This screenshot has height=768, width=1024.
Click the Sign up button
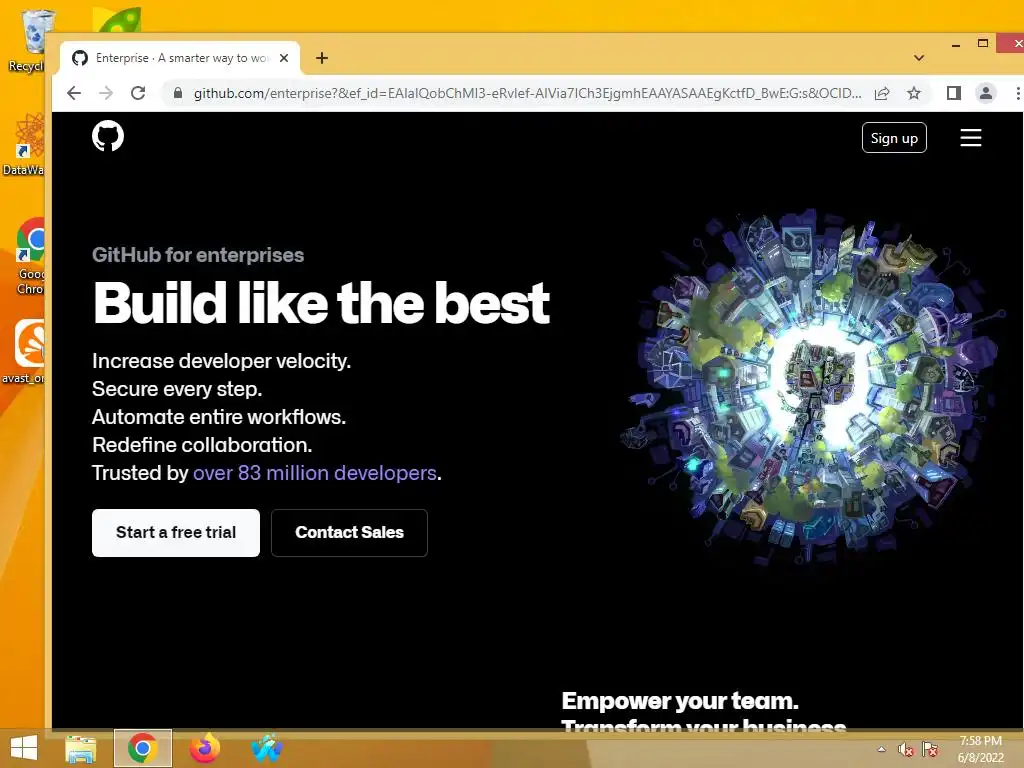point(894,138)
